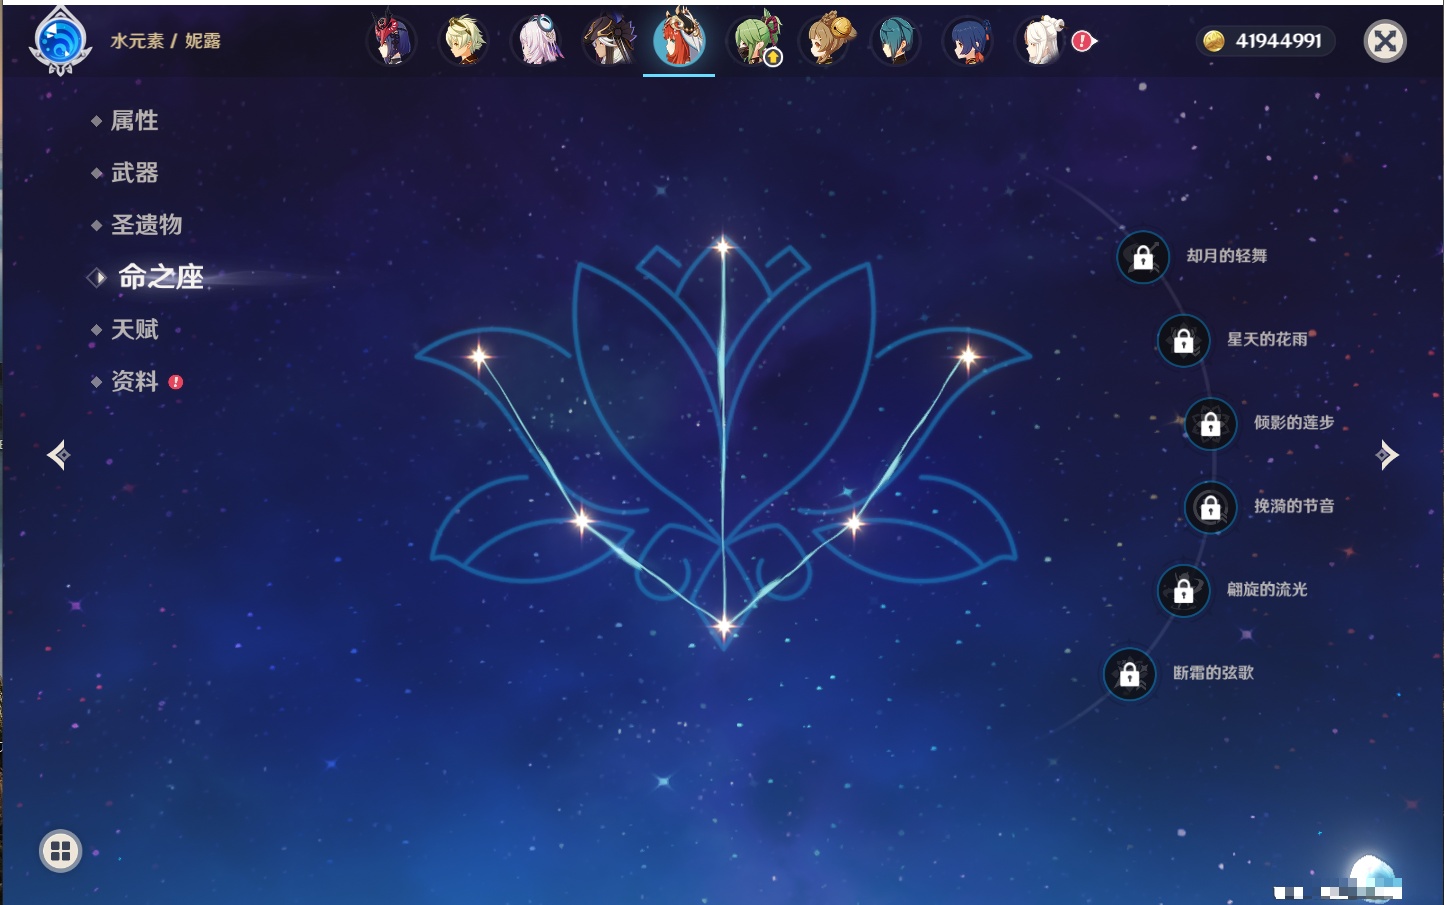Open the locked constellation 星天的花雨
Viewport: 1444px width, 905px height.
[1183, 340]
